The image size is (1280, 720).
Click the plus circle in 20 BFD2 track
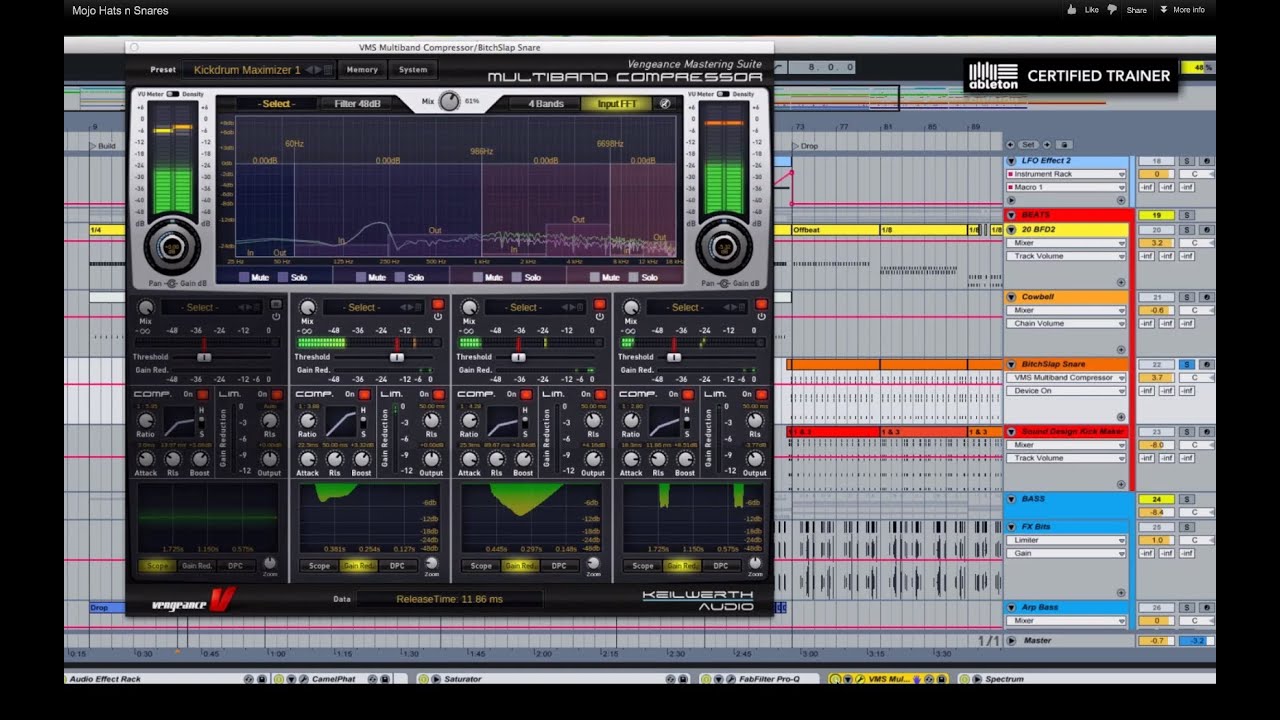[1121, 283]
